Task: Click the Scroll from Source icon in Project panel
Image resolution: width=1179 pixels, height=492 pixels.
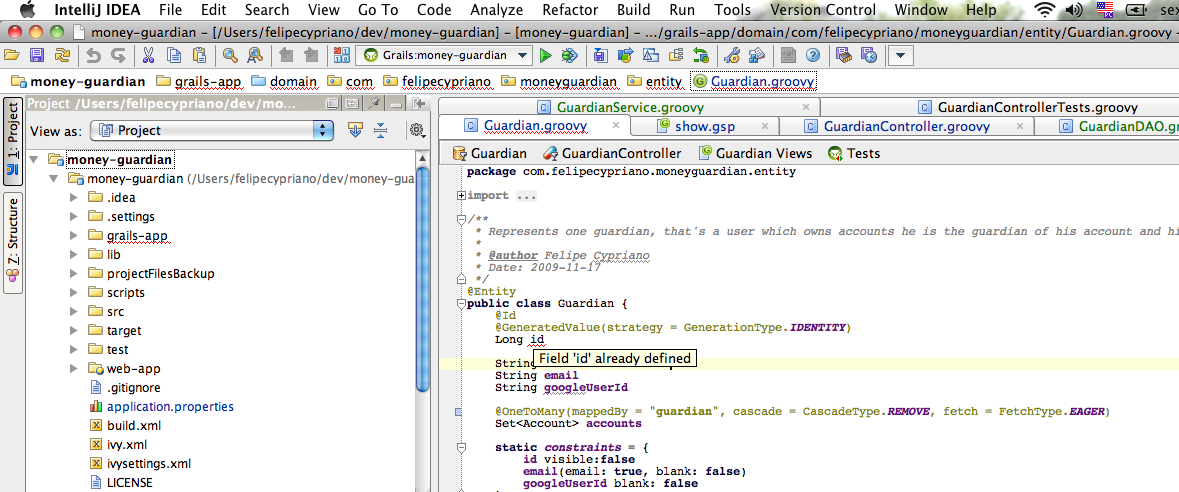Action: point(356,130)
